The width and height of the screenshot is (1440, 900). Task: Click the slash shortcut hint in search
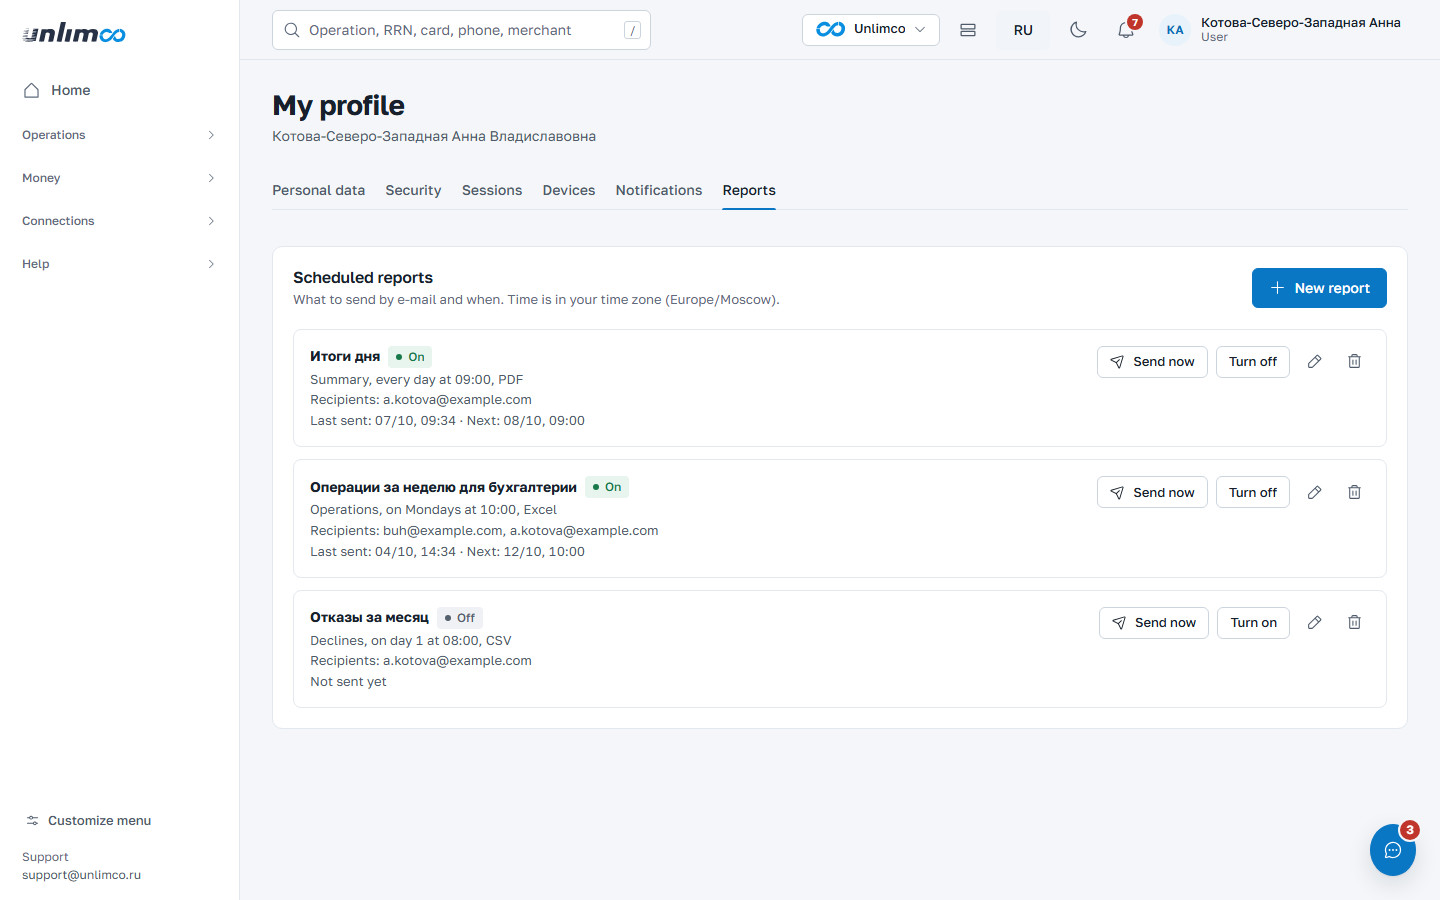(x=632, y=30)
